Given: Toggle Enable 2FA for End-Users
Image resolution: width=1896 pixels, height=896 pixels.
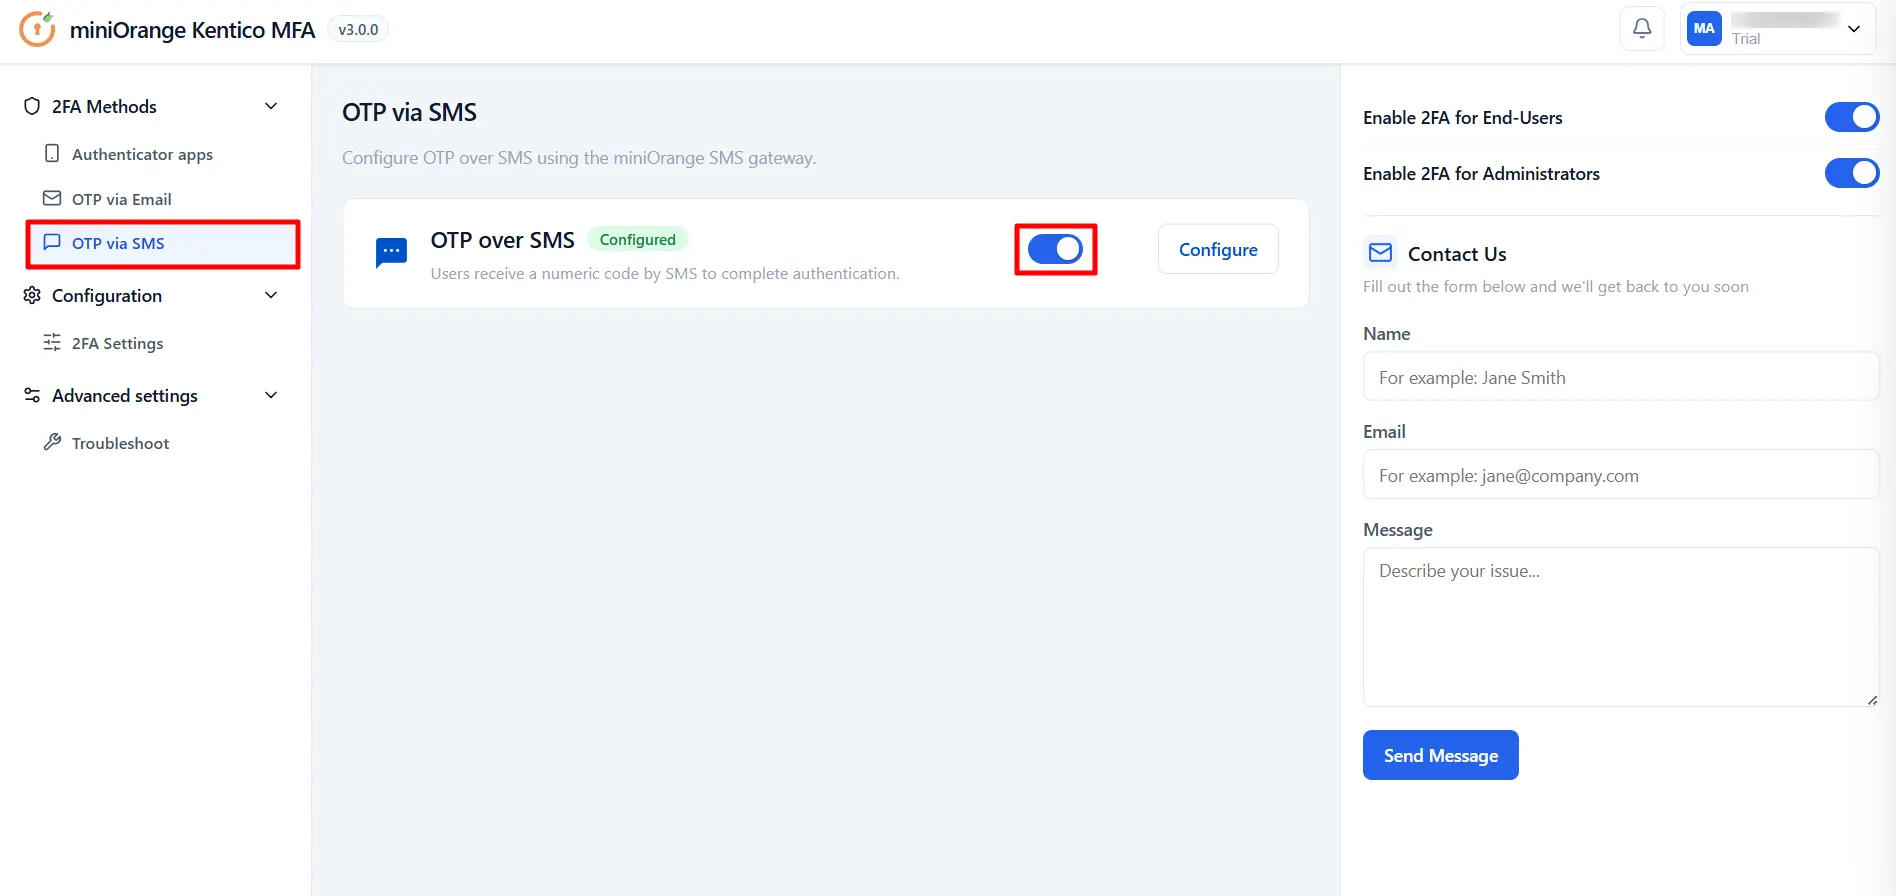Looking at the screenshot, I should [1852, 117].
